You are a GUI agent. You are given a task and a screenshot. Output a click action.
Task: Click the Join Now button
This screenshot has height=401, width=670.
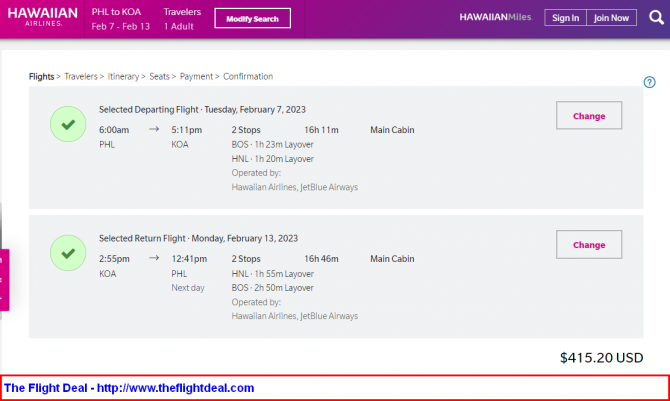(611, 18)
